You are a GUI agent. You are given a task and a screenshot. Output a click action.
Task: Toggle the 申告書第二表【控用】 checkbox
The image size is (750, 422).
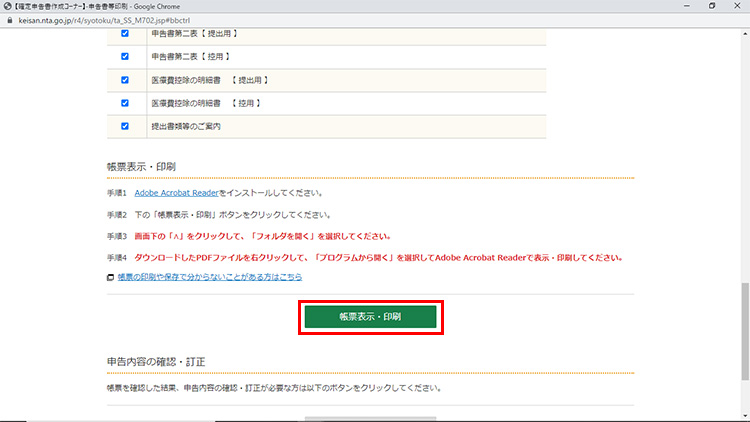pyautogui.click(x=125, y=56)
